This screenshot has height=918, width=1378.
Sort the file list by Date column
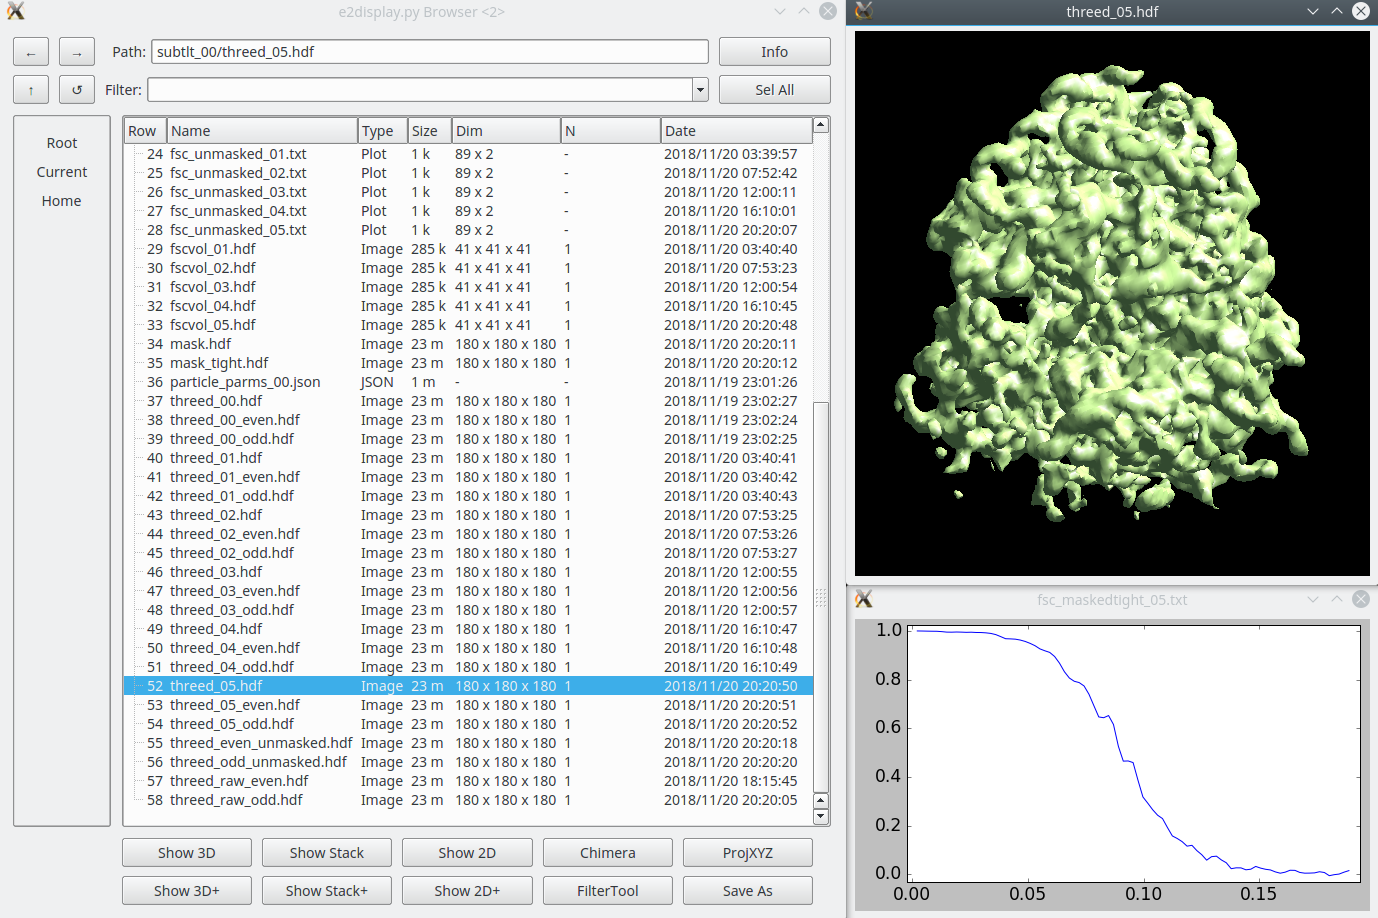coord(735,131)
